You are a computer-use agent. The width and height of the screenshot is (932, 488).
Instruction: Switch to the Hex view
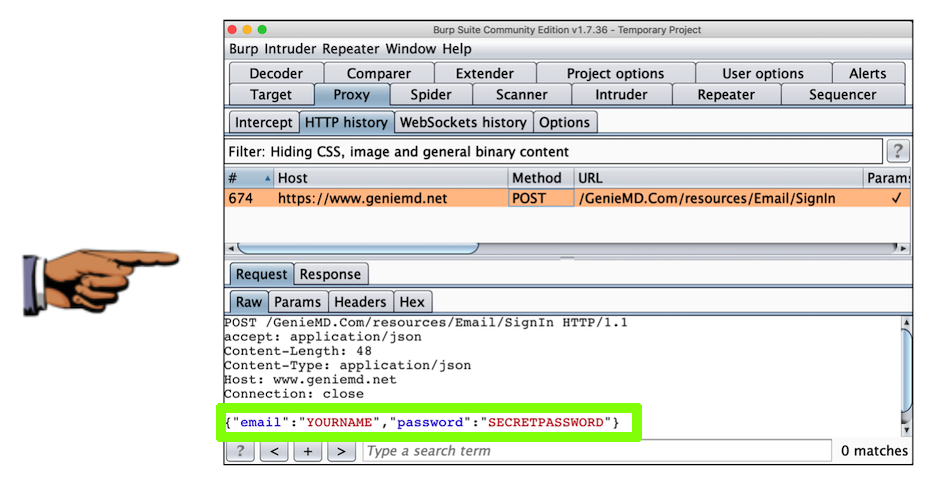point(412,302)
